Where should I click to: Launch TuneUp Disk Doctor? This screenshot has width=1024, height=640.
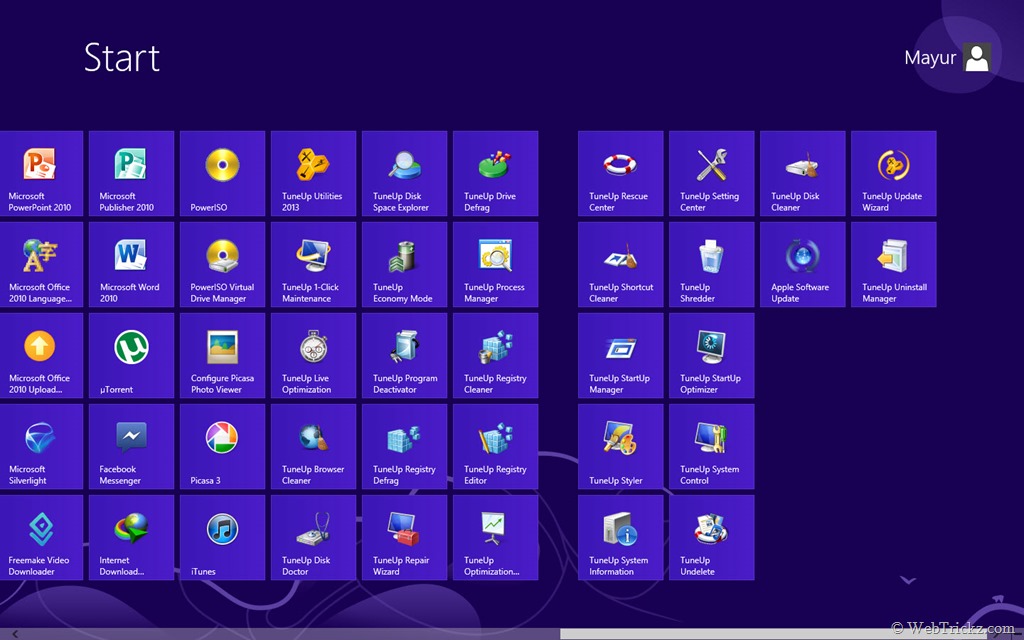pyautogui.click(x=313, y=537)
